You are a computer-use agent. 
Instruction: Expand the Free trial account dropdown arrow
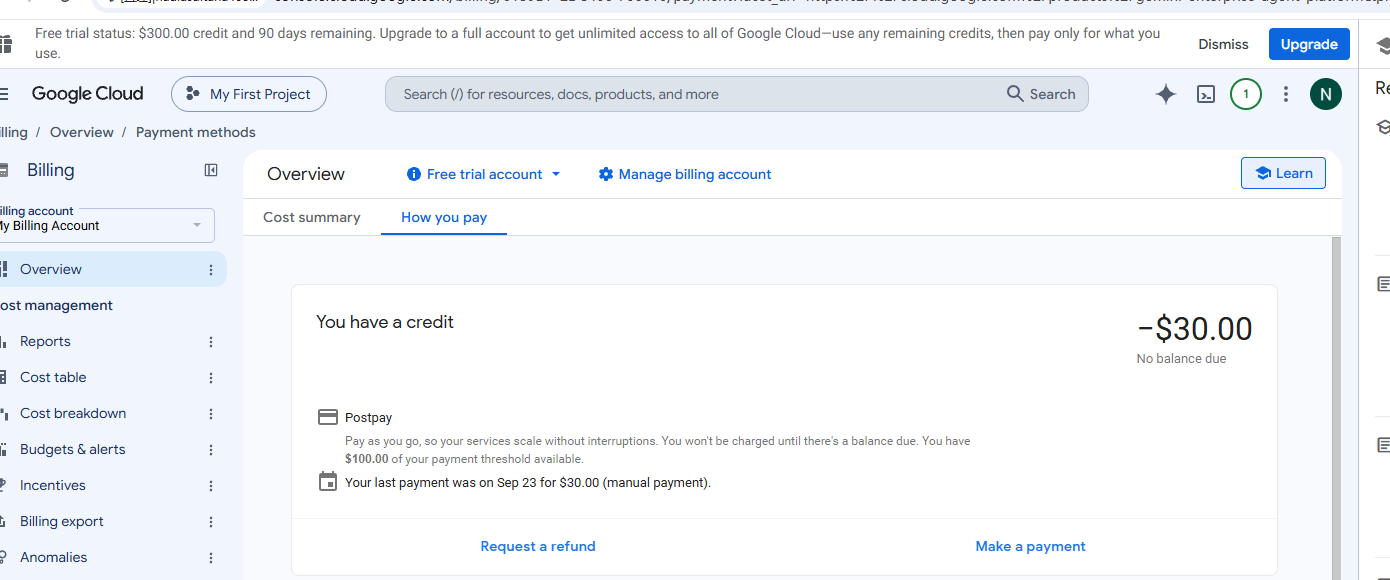[x=556, y=174]
